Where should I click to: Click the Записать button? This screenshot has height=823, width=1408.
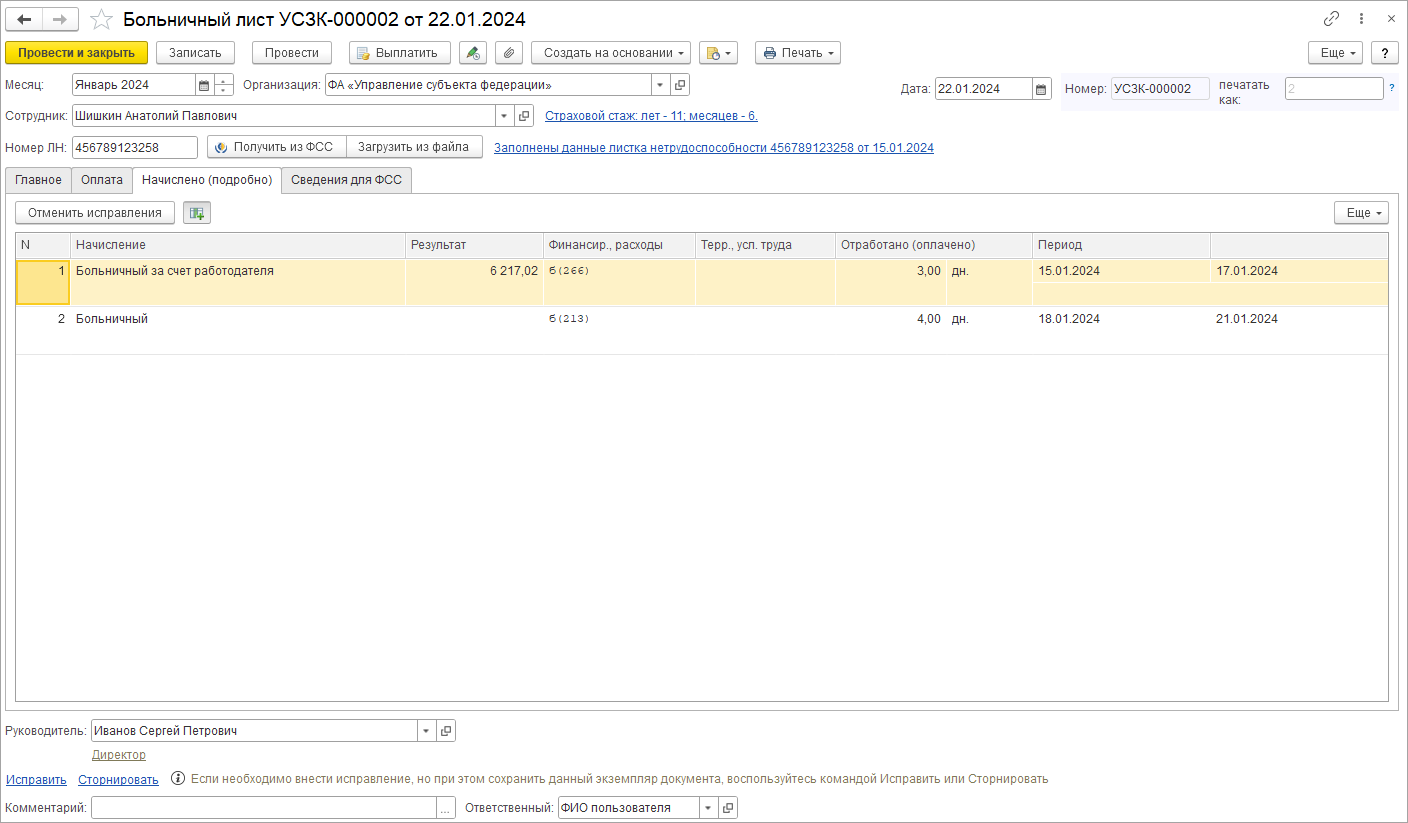(x=195, y=53)
